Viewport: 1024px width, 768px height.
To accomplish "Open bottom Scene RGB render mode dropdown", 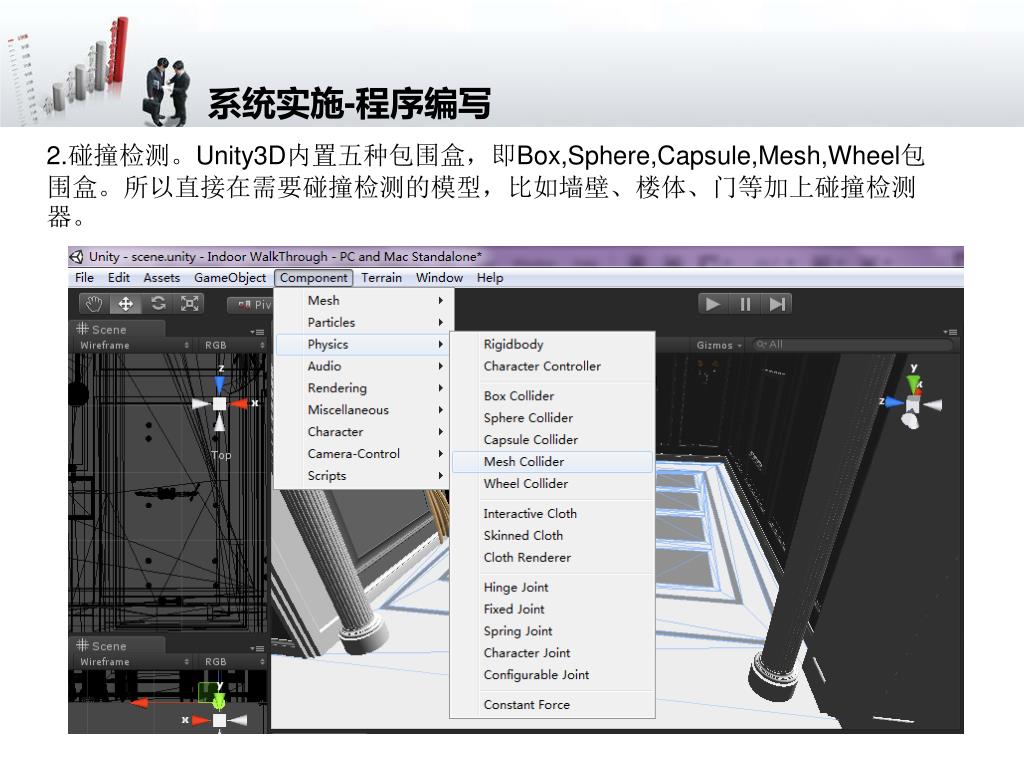I will [234, 662].
